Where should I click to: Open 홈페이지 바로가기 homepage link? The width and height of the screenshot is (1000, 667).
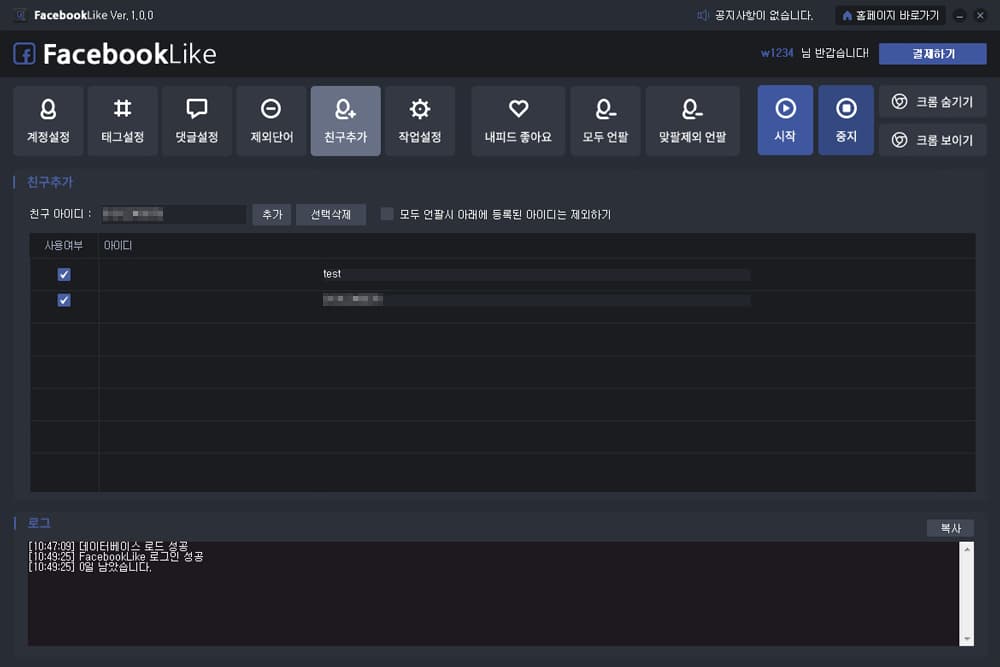click(x=890, y=15)
